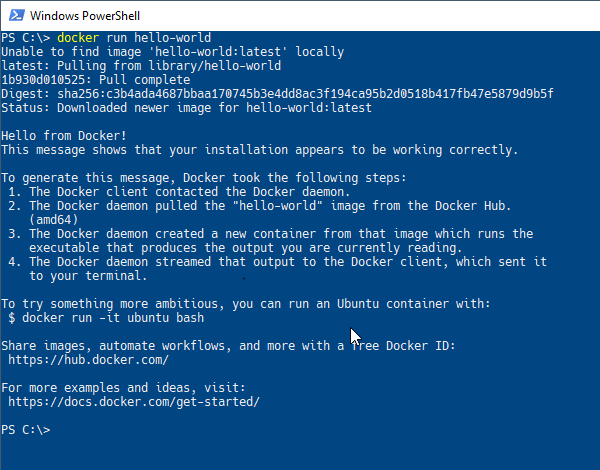600x470 pixels.
Task: Click the '1b930d010525: Pull complete' line
Action: 96,80
